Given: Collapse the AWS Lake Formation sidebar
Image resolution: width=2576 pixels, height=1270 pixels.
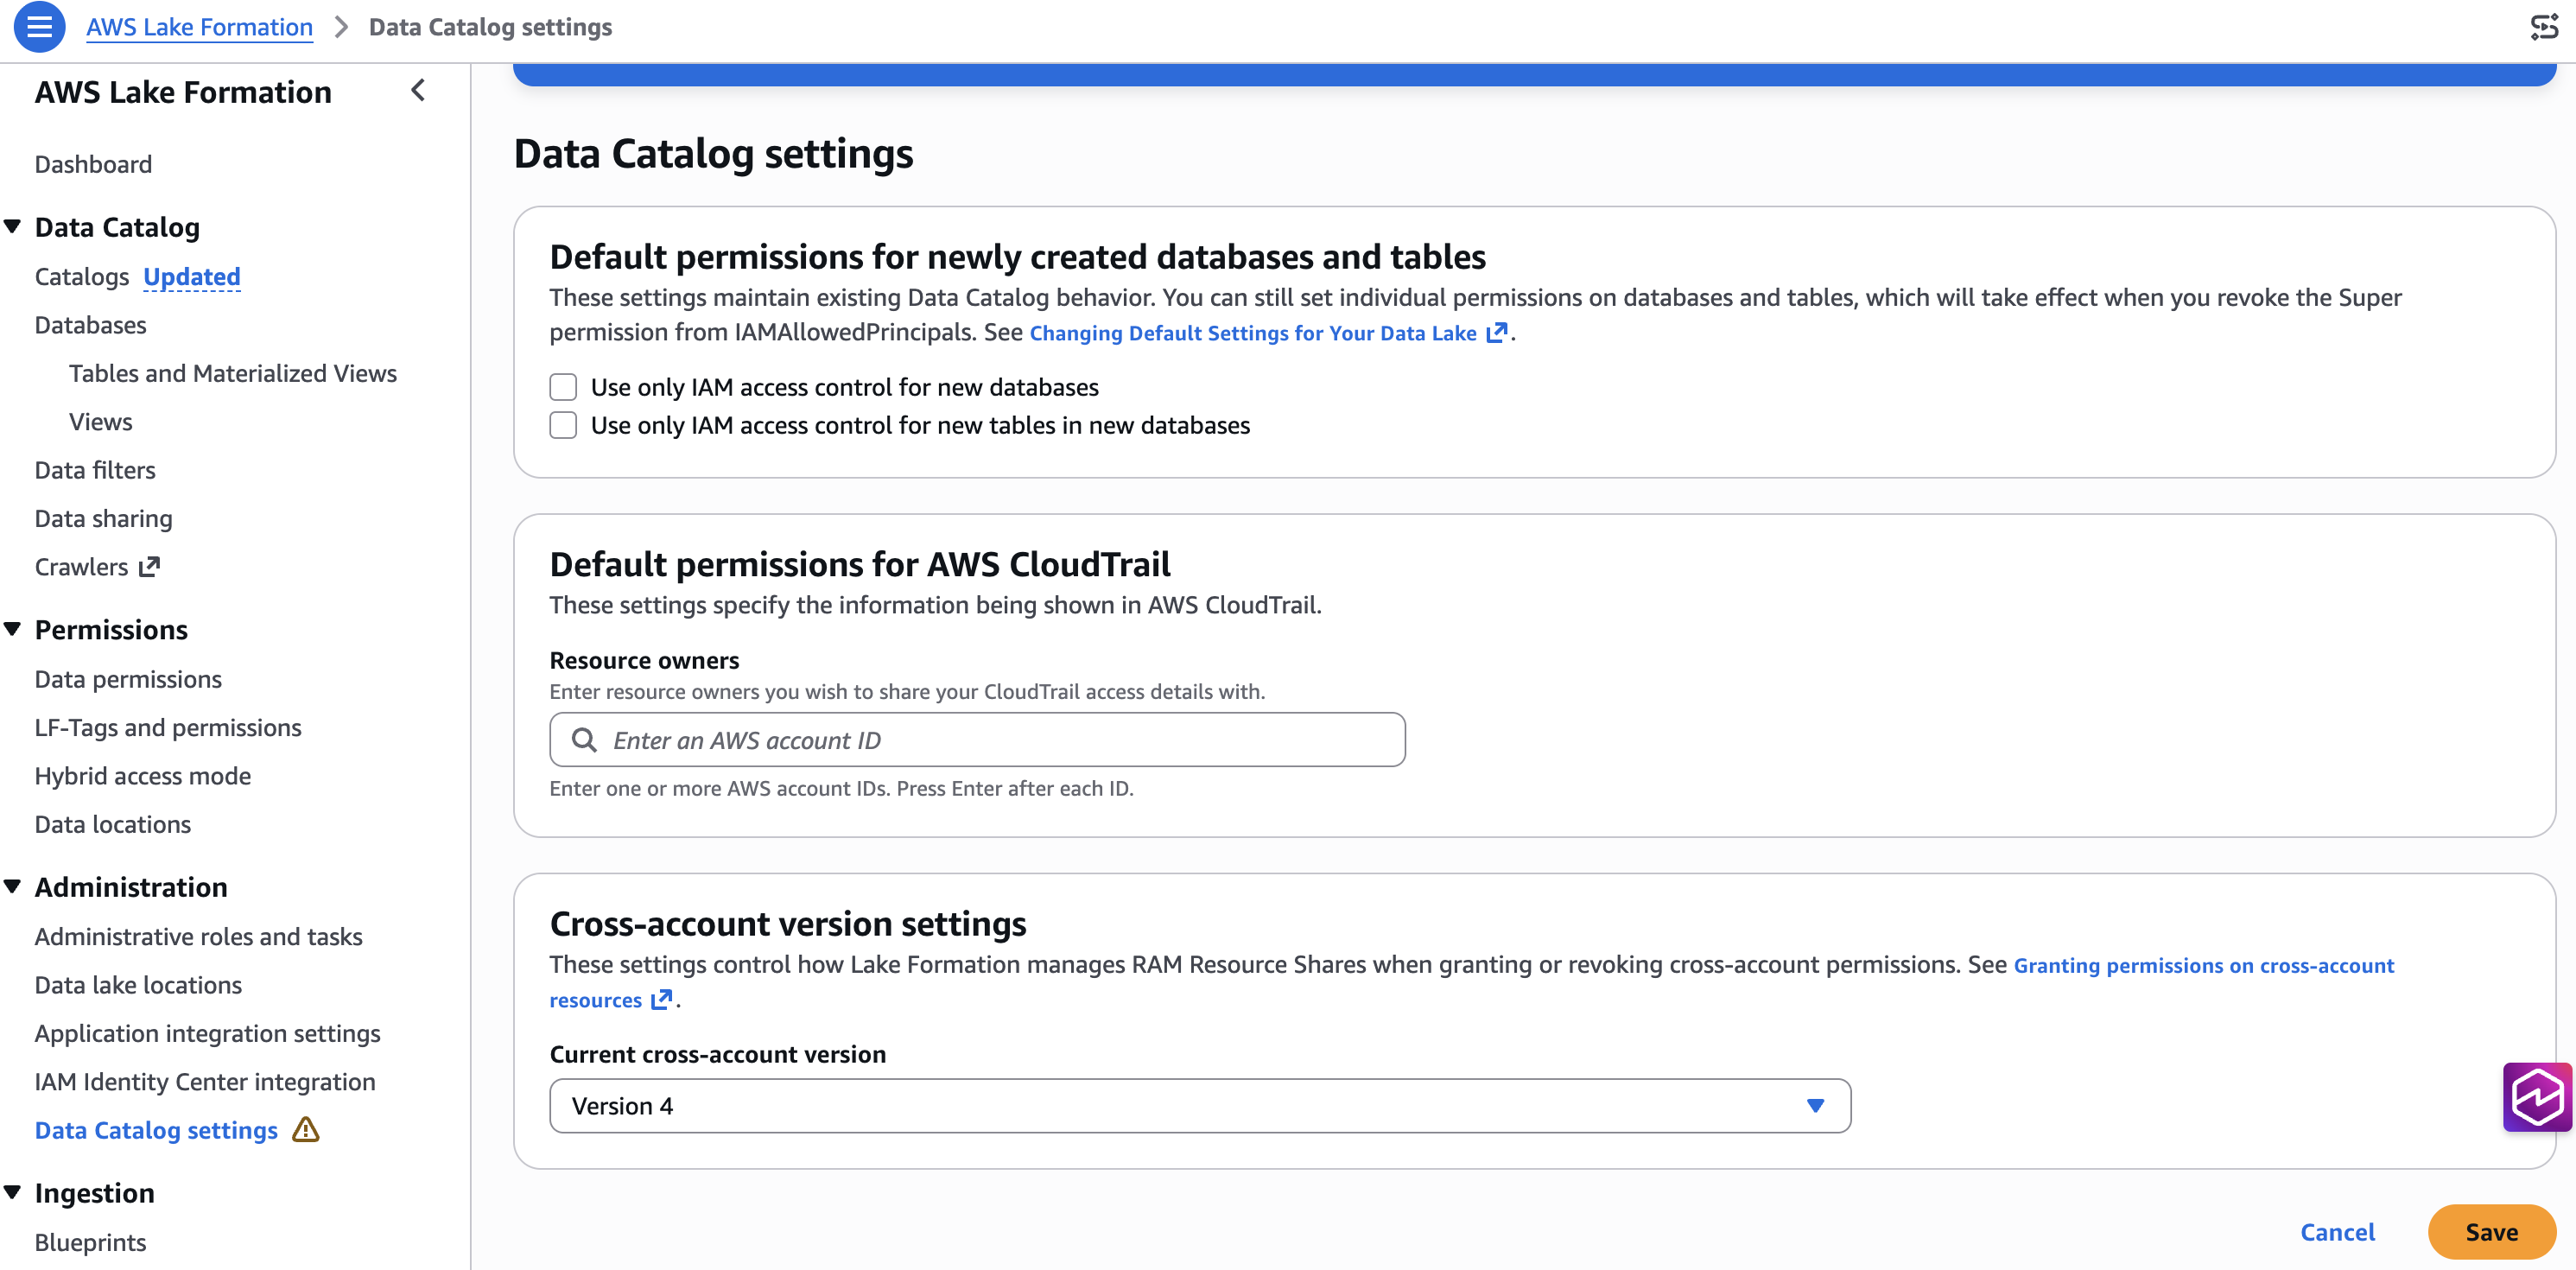Looking at the screenshot, I should point(418,91).
